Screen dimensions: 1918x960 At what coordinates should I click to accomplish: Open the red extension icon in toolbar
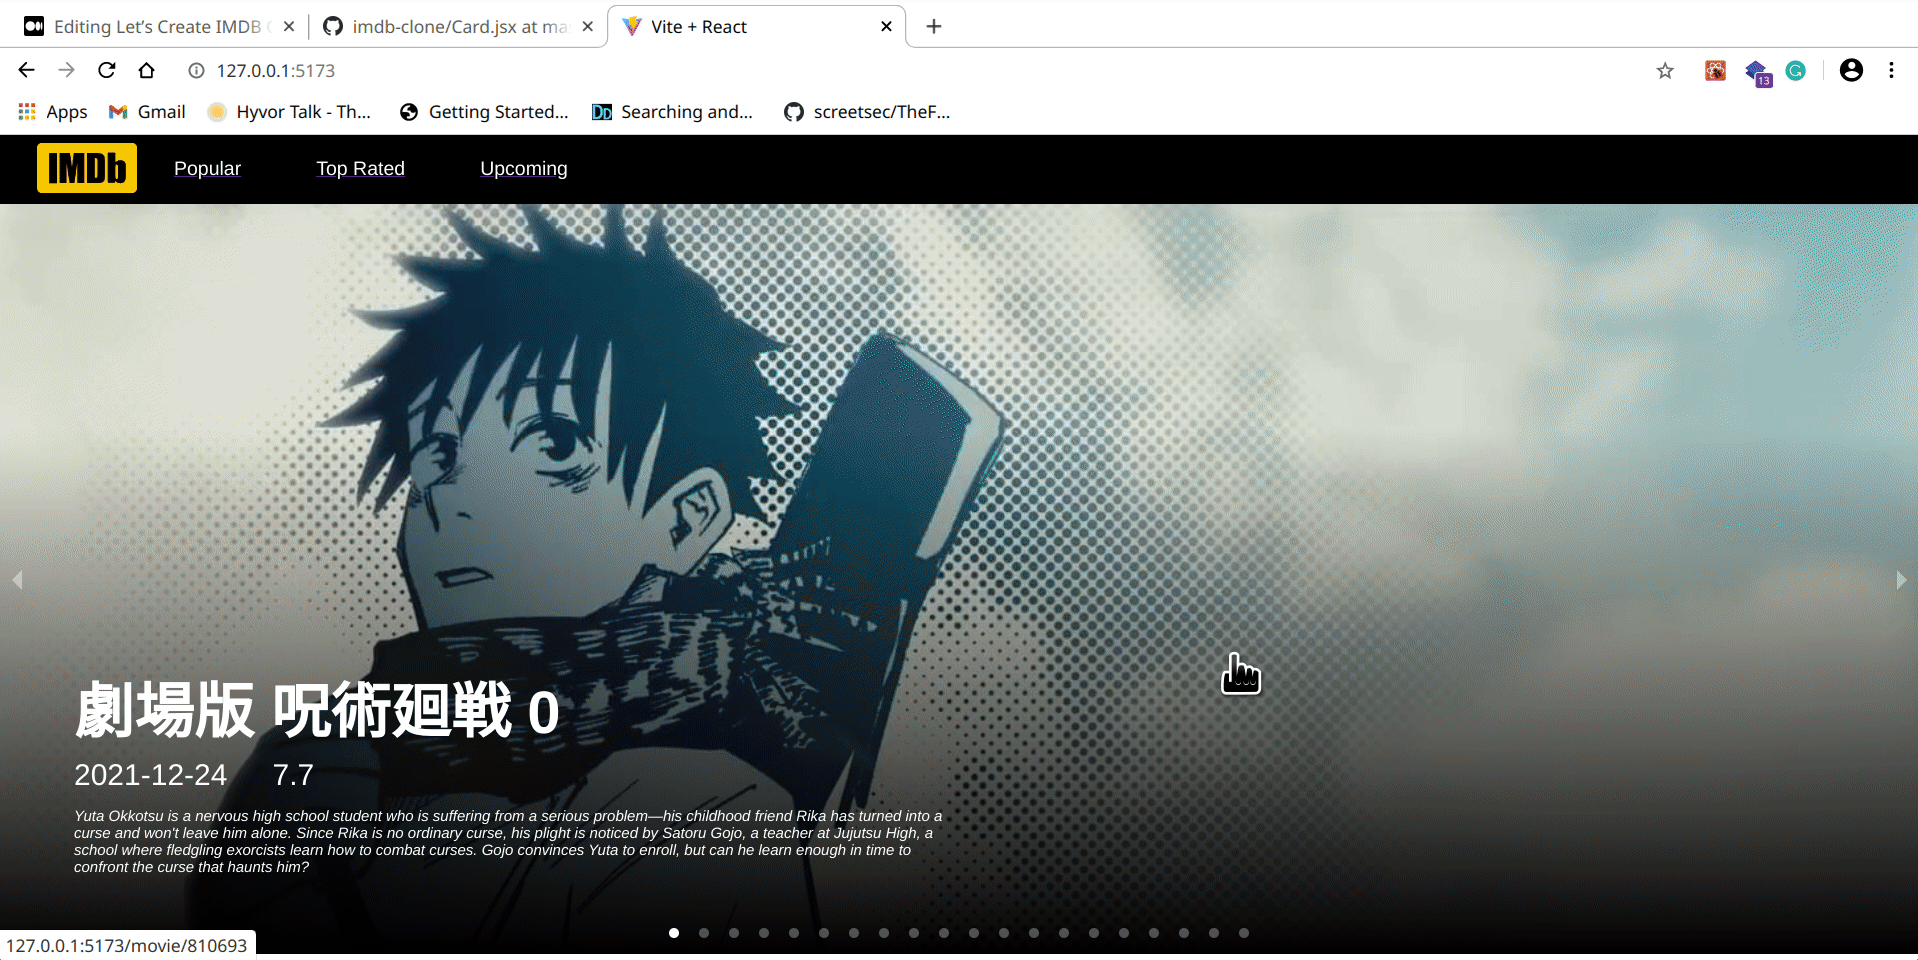pos(1715,70)
